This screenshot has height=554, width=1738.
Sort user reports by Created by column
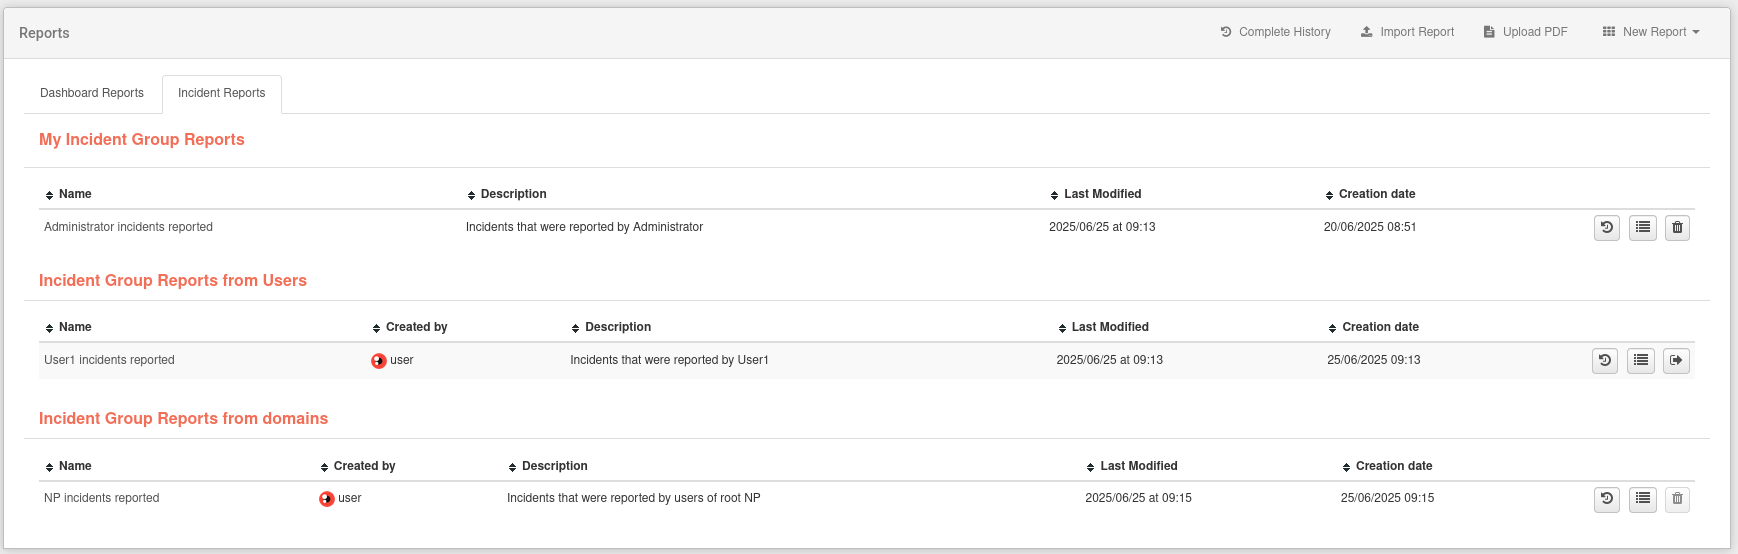click(x=410, y=327)
